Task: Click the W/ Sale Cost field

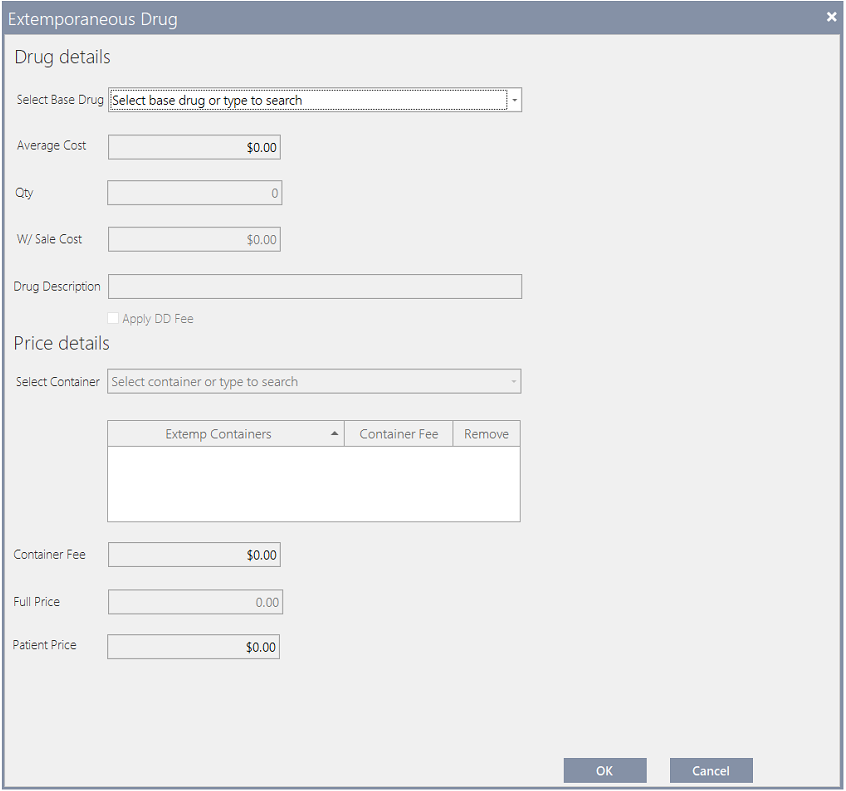Action: 193,239
